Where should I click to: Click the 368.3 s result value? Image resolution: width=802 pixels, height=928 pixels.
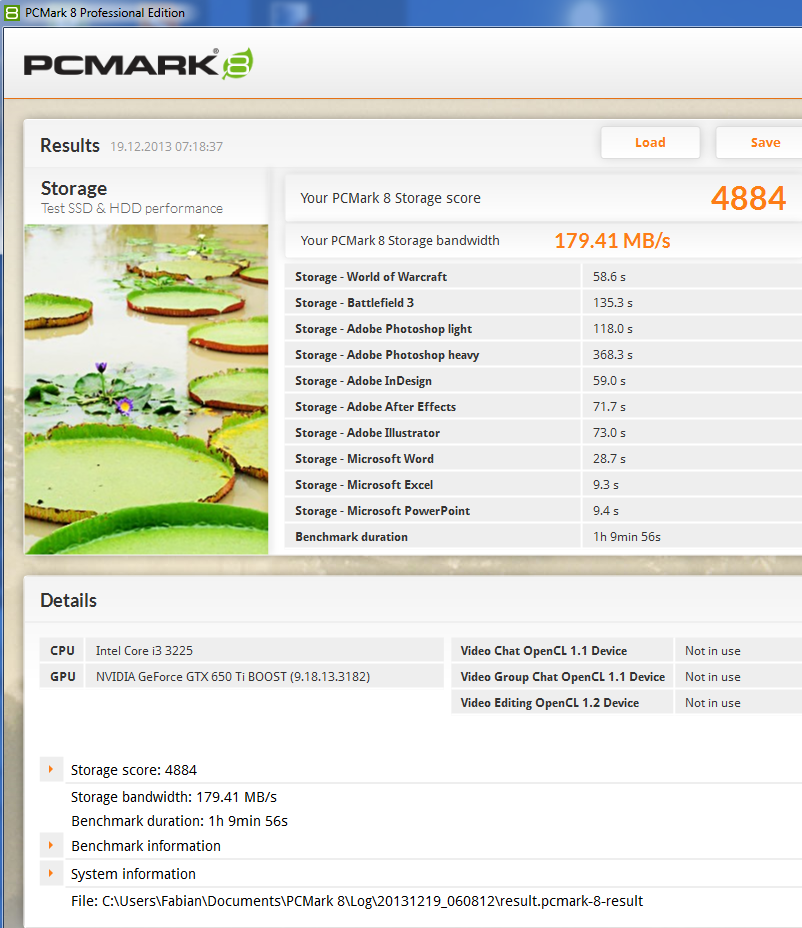(x=613, y=355)
